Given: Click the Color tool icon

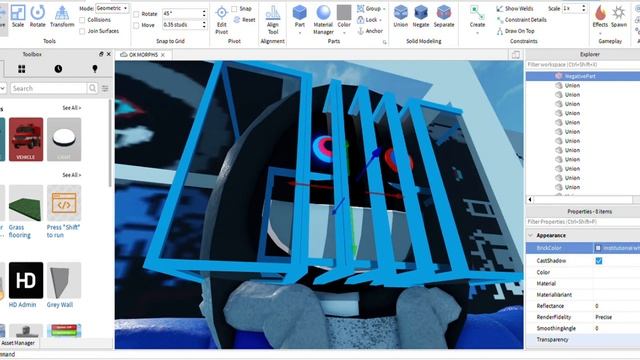Looking at the screenshot, I should 344,16.
